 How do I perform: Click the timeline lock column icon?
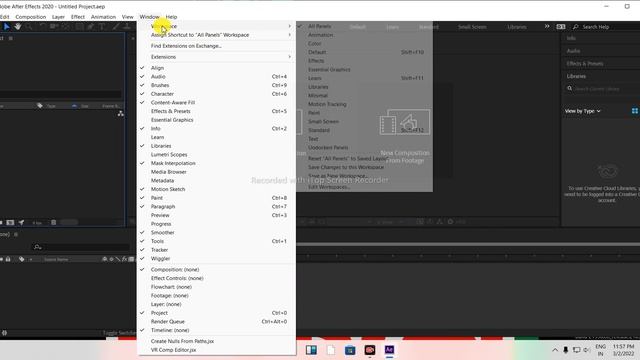8,259
